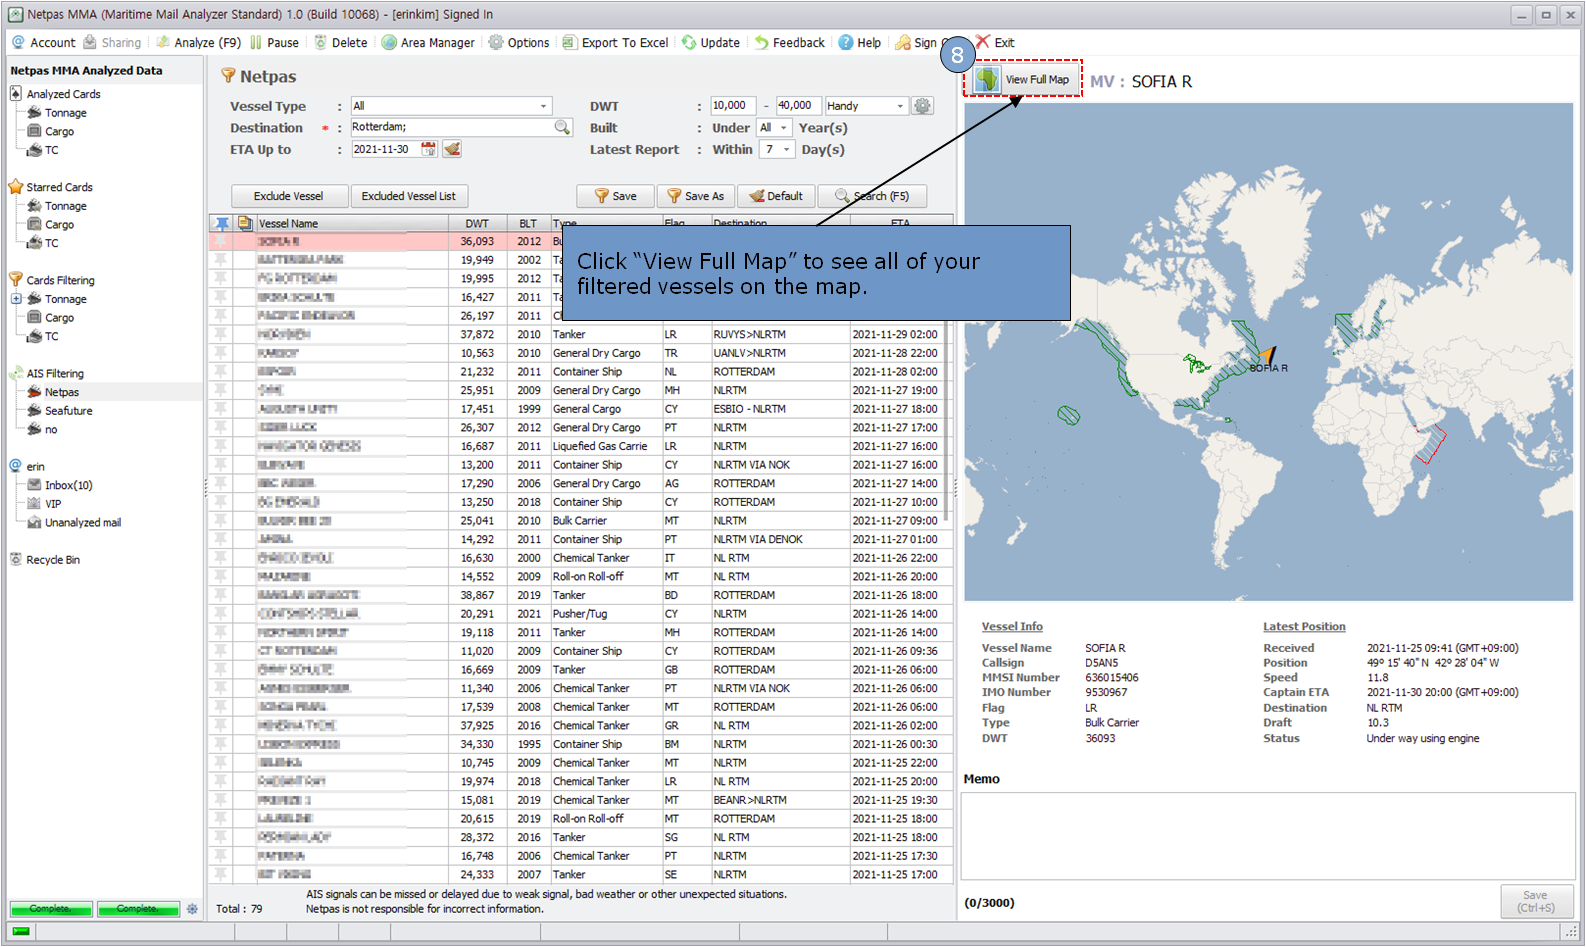Click the Destination input field
The height and width of the screenshot is (947, 1586).
(450, 127)
